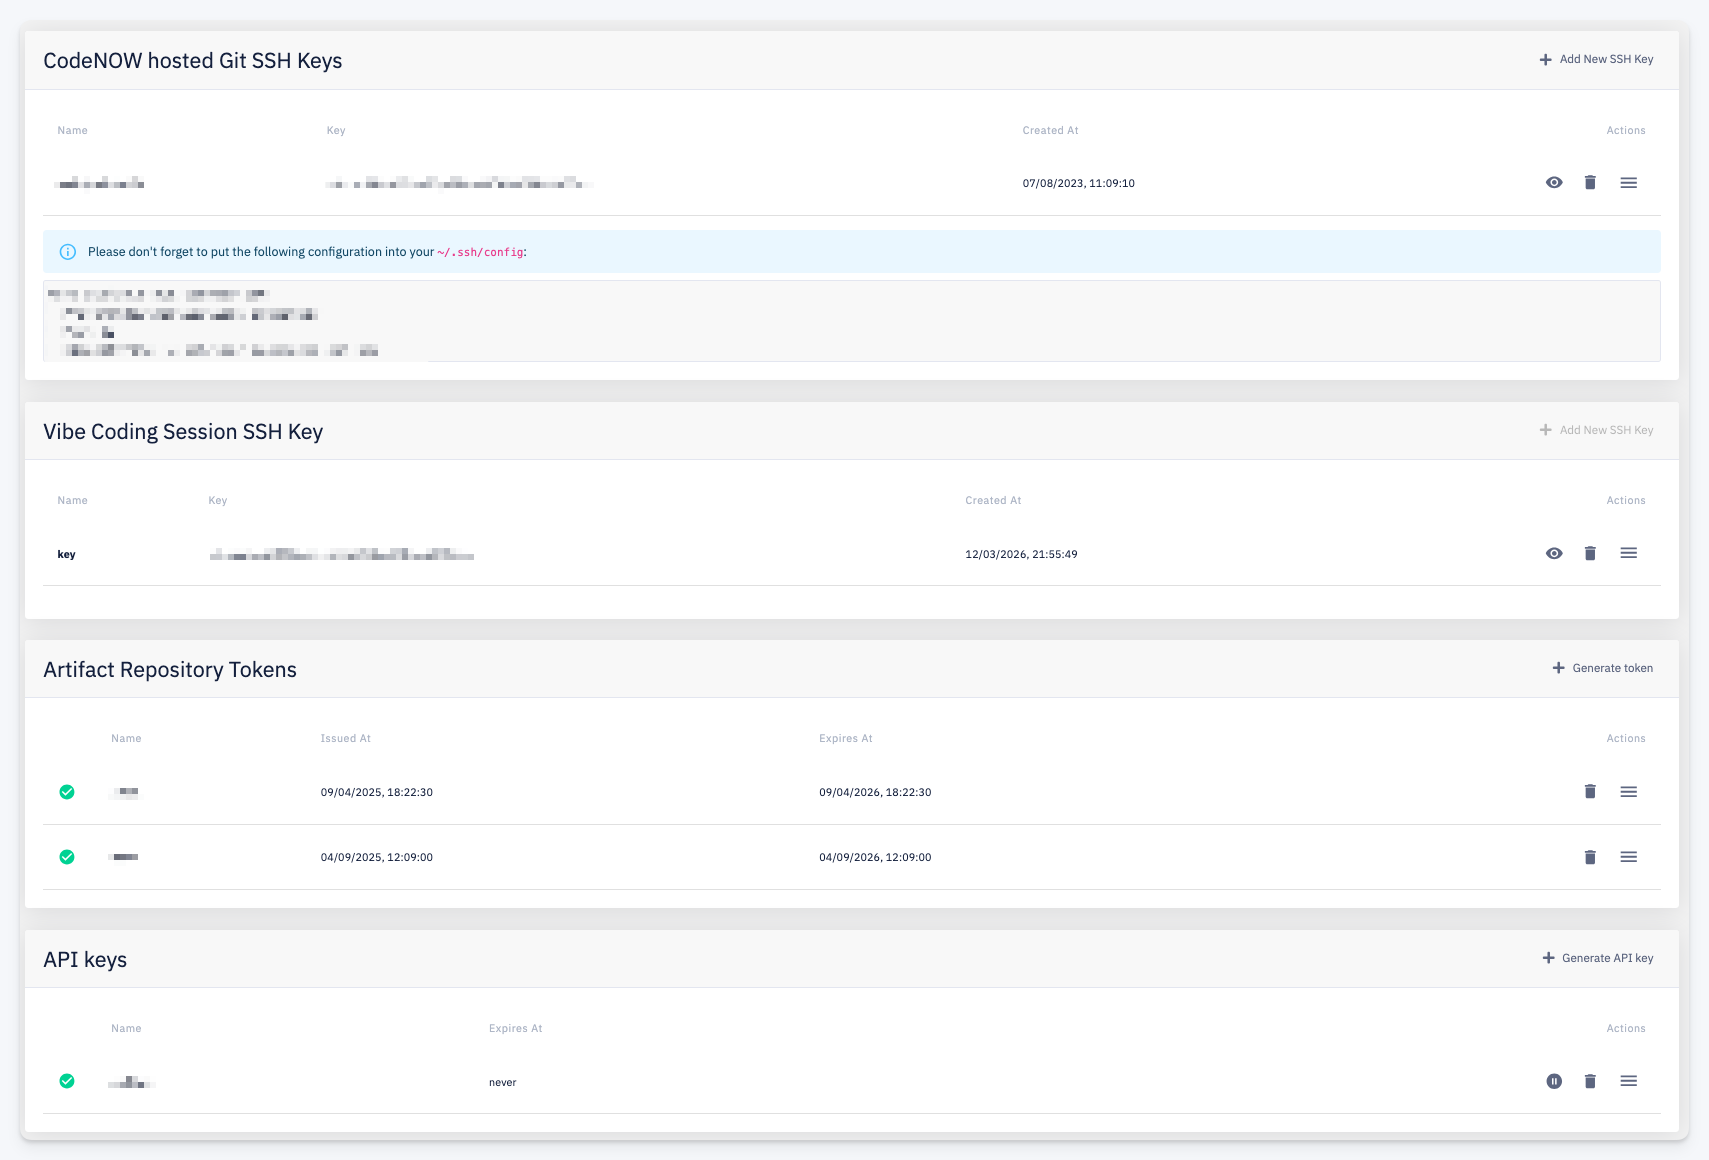Viewport: 1709px width, 1160px height.
Task: Delete the artifact token issued 04/09/2025
Action: (x=1590, y=857)
